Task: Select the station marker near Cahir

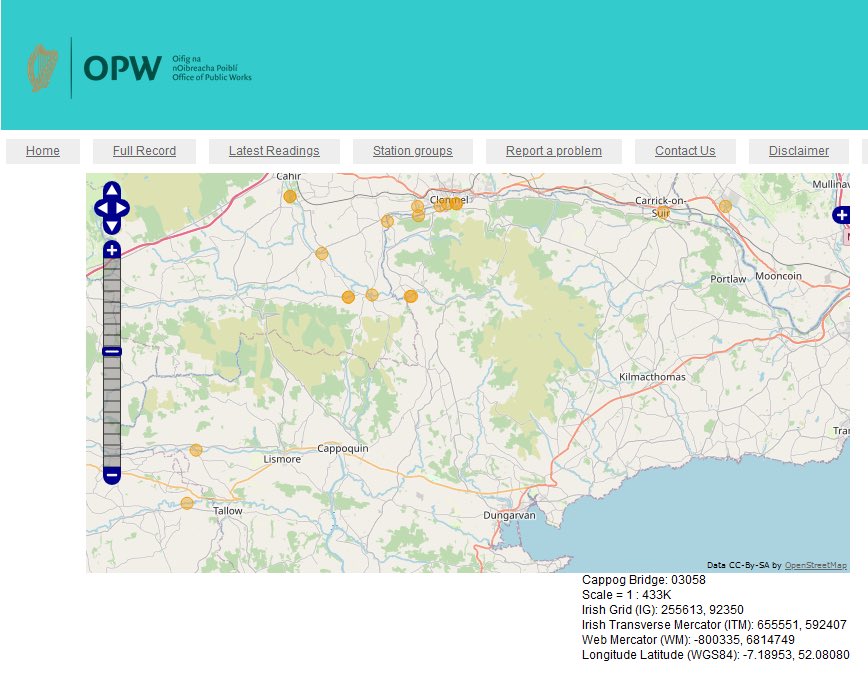Action: 288,197
